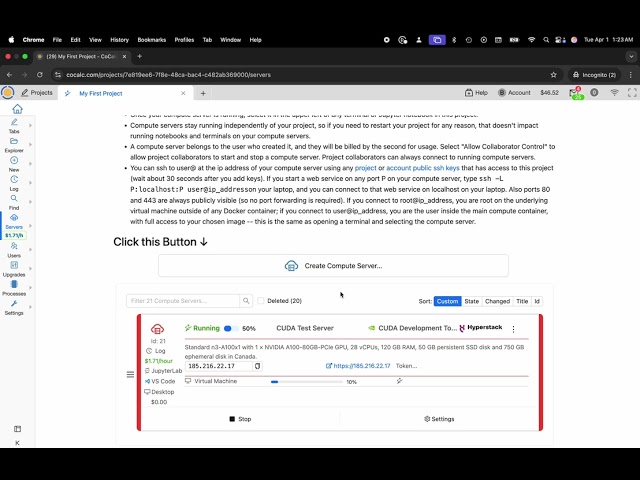This screenshot has height=480, width=640.
Task: Sort servers by Title
Action: tap(522, 301)
